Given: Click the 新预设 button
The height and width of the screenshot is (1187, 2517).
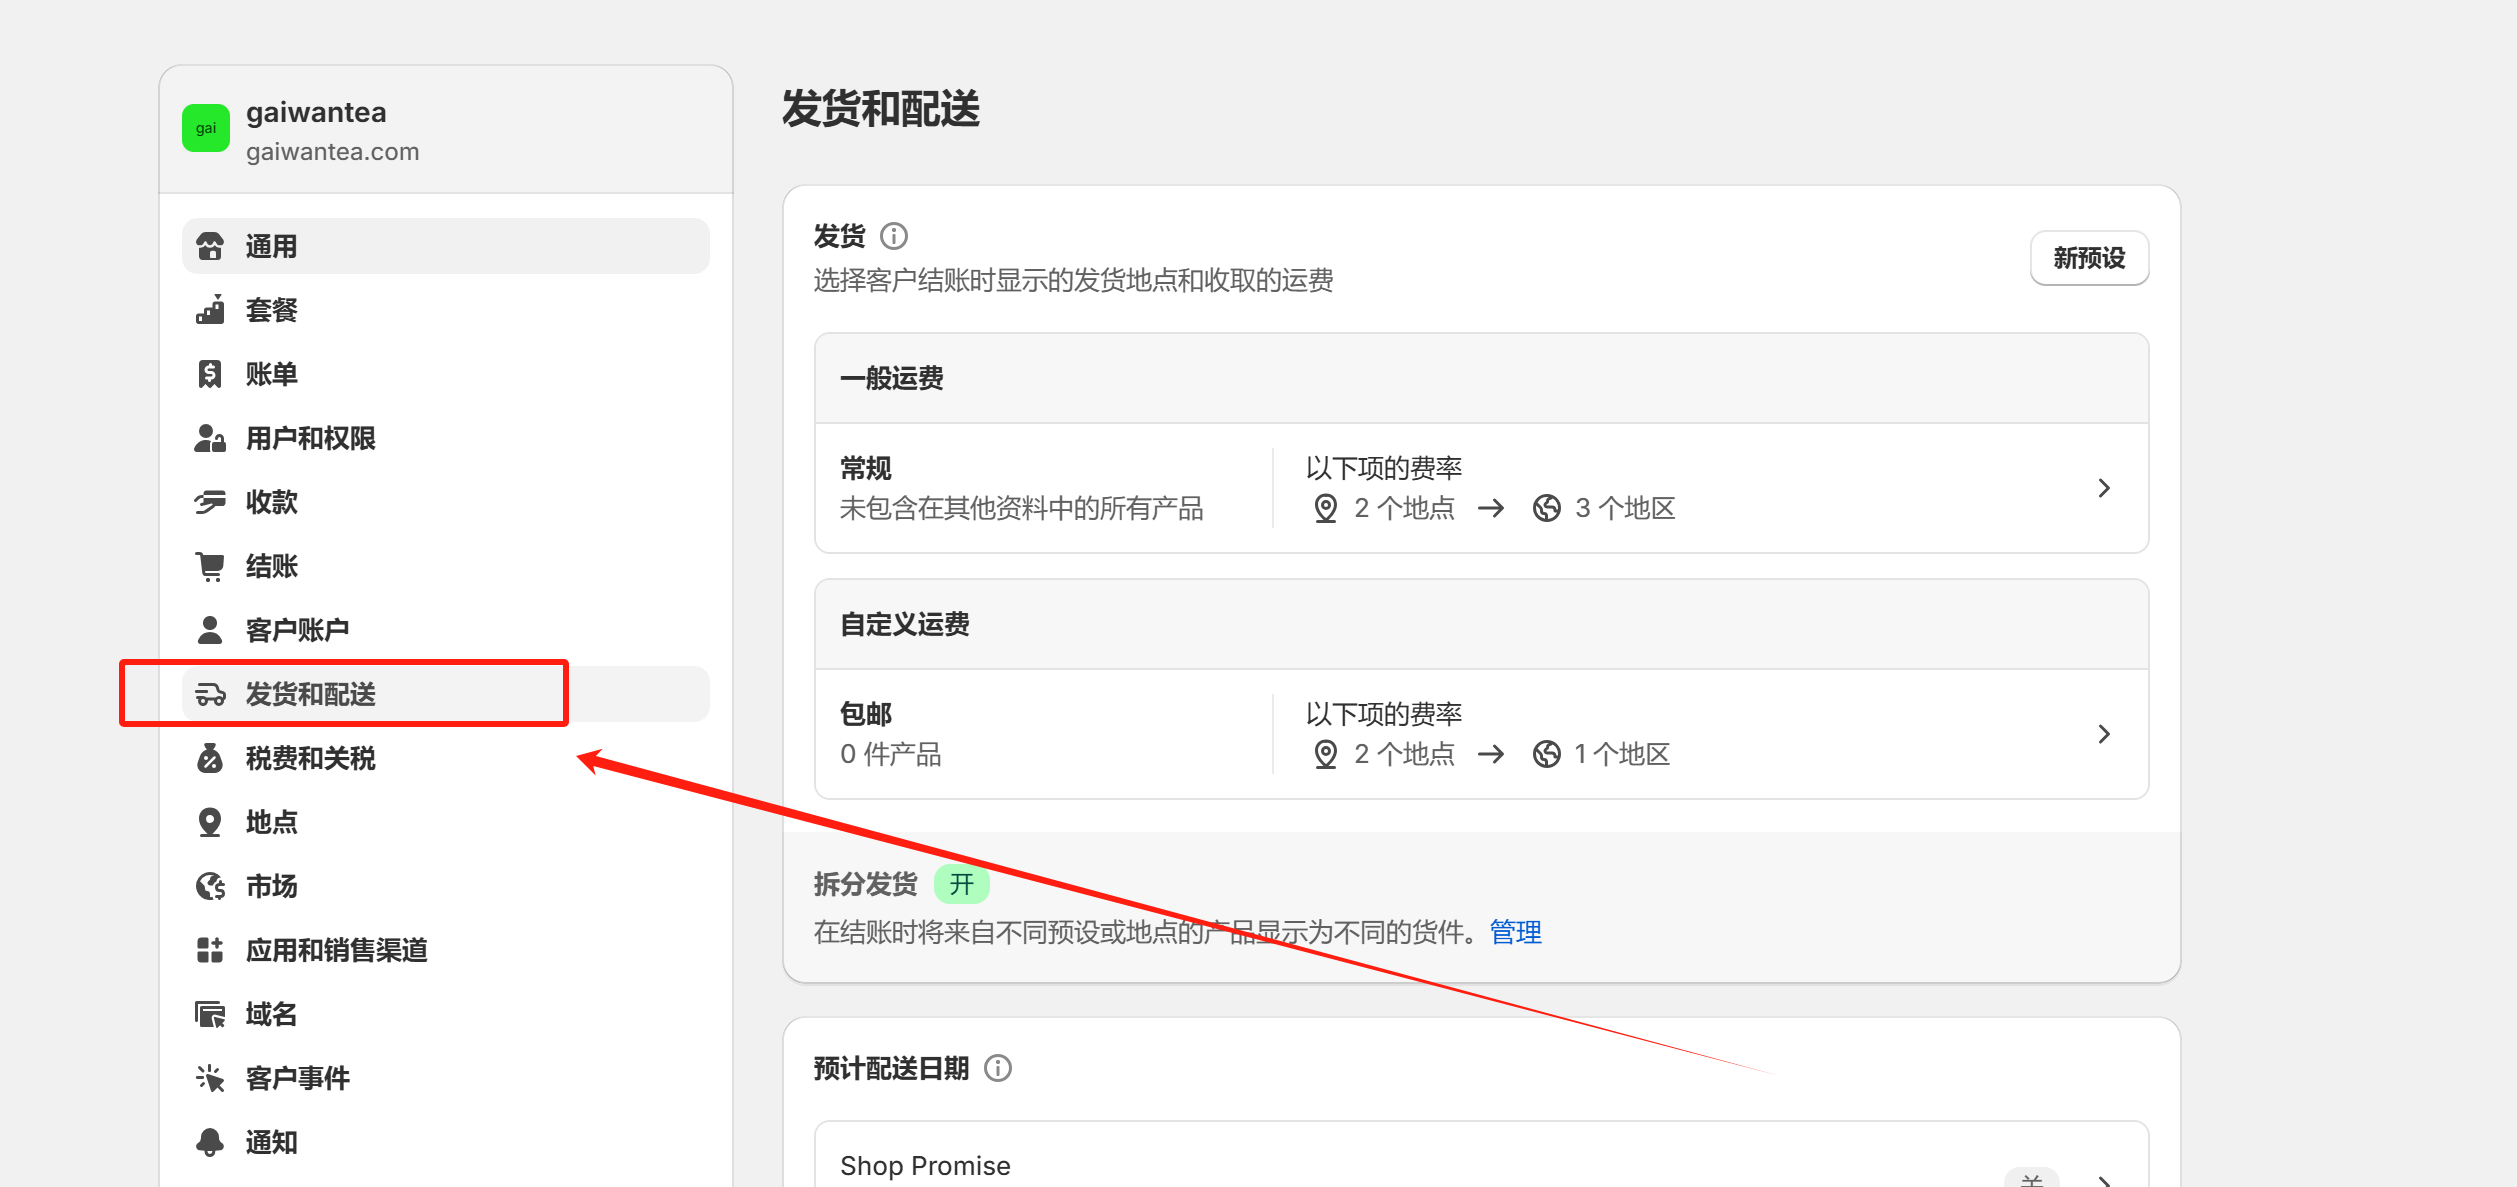Looking at the screenshot, I should click(2088, 258).
